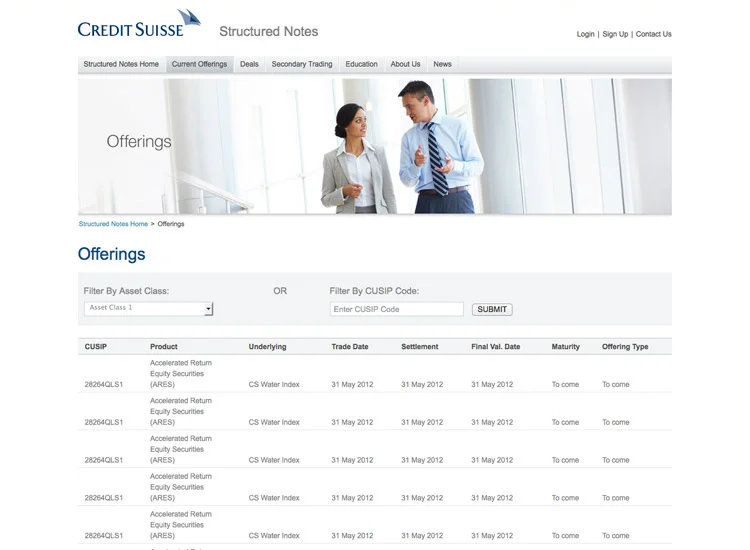Expand the Asset Class 1 dropdown
750x550 pixels.
coord(148,308)
